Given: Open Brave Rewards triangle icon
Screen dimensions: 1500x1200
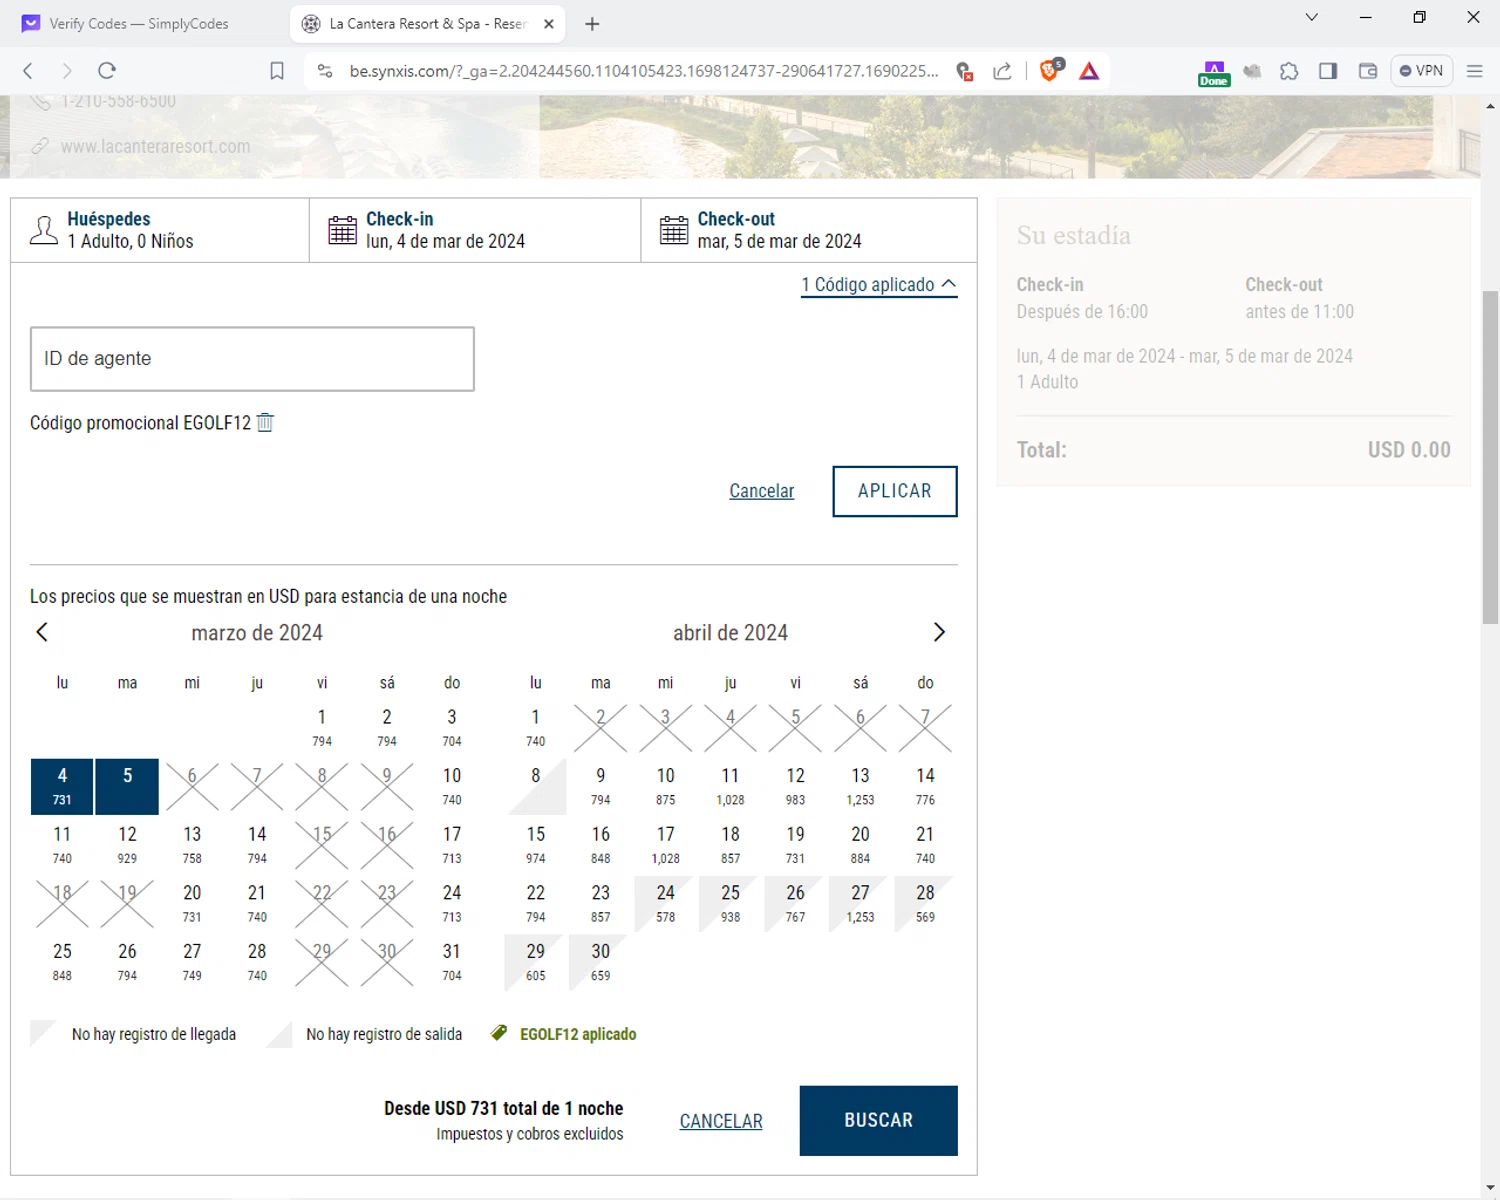Looking at the screenshot, I should (1089, 71).
